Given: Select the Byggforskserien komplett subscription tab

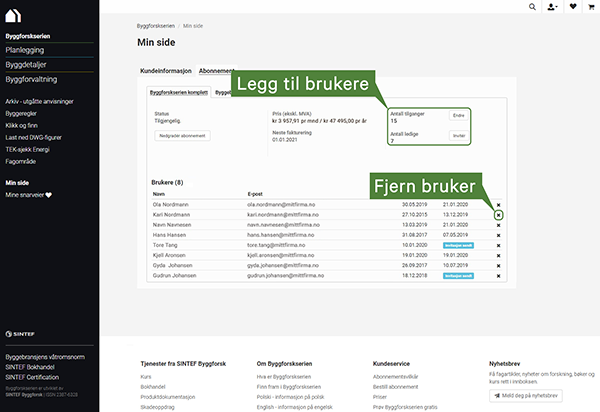Looking at the screenshot, I should (179, 93).
